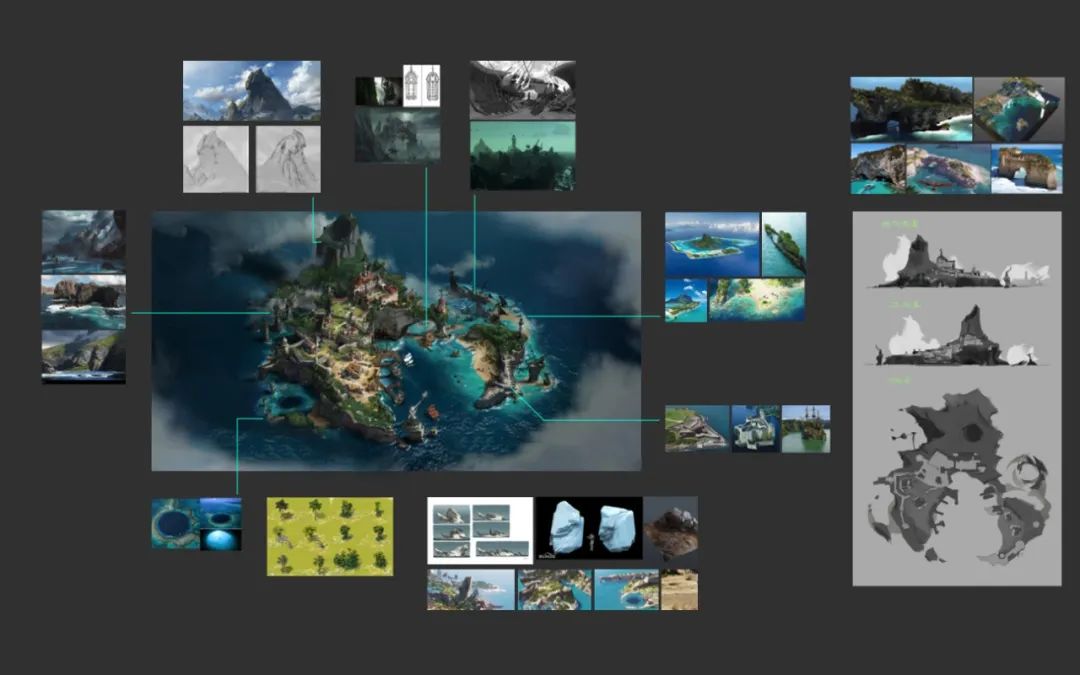Open the misty green castle concept image
This screenshot has height=675, width=1080.
(397, 135)
